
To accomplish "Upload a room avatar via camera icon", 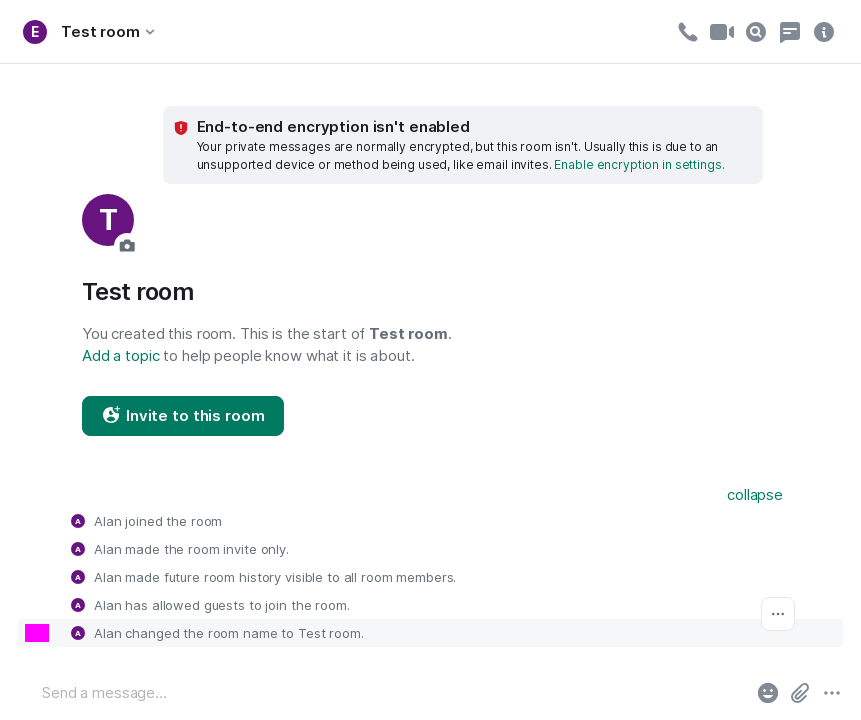I will pyautogui.click(x=127, y=246).
